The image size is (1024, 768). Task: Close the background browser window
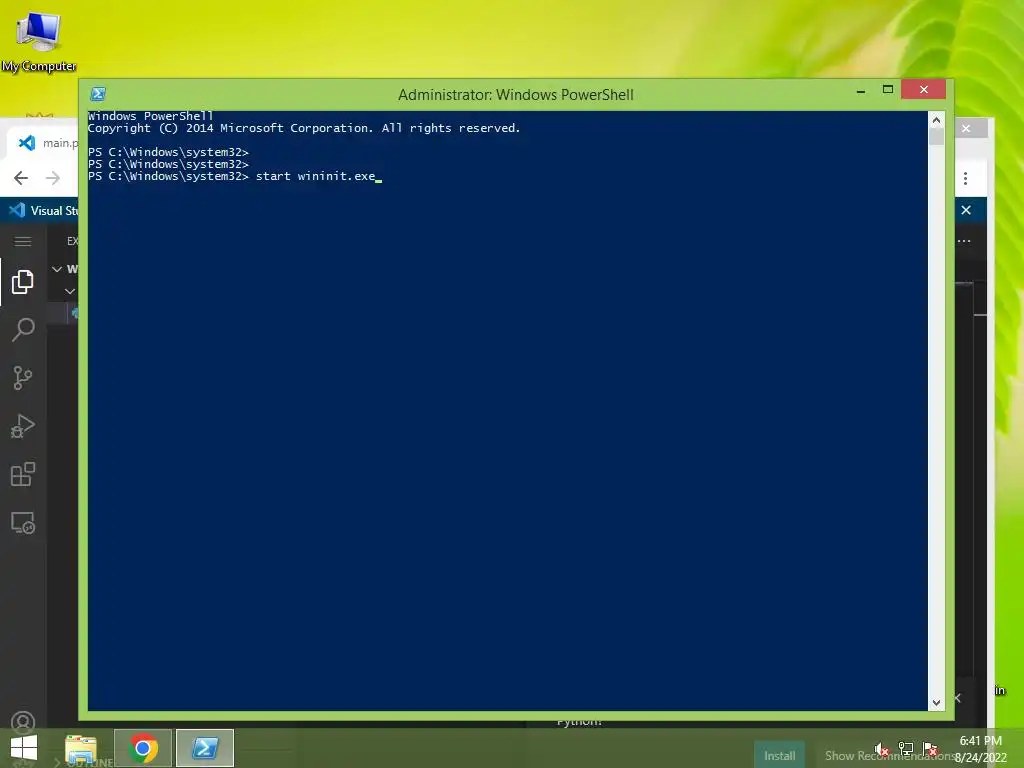tap(966, 129)
